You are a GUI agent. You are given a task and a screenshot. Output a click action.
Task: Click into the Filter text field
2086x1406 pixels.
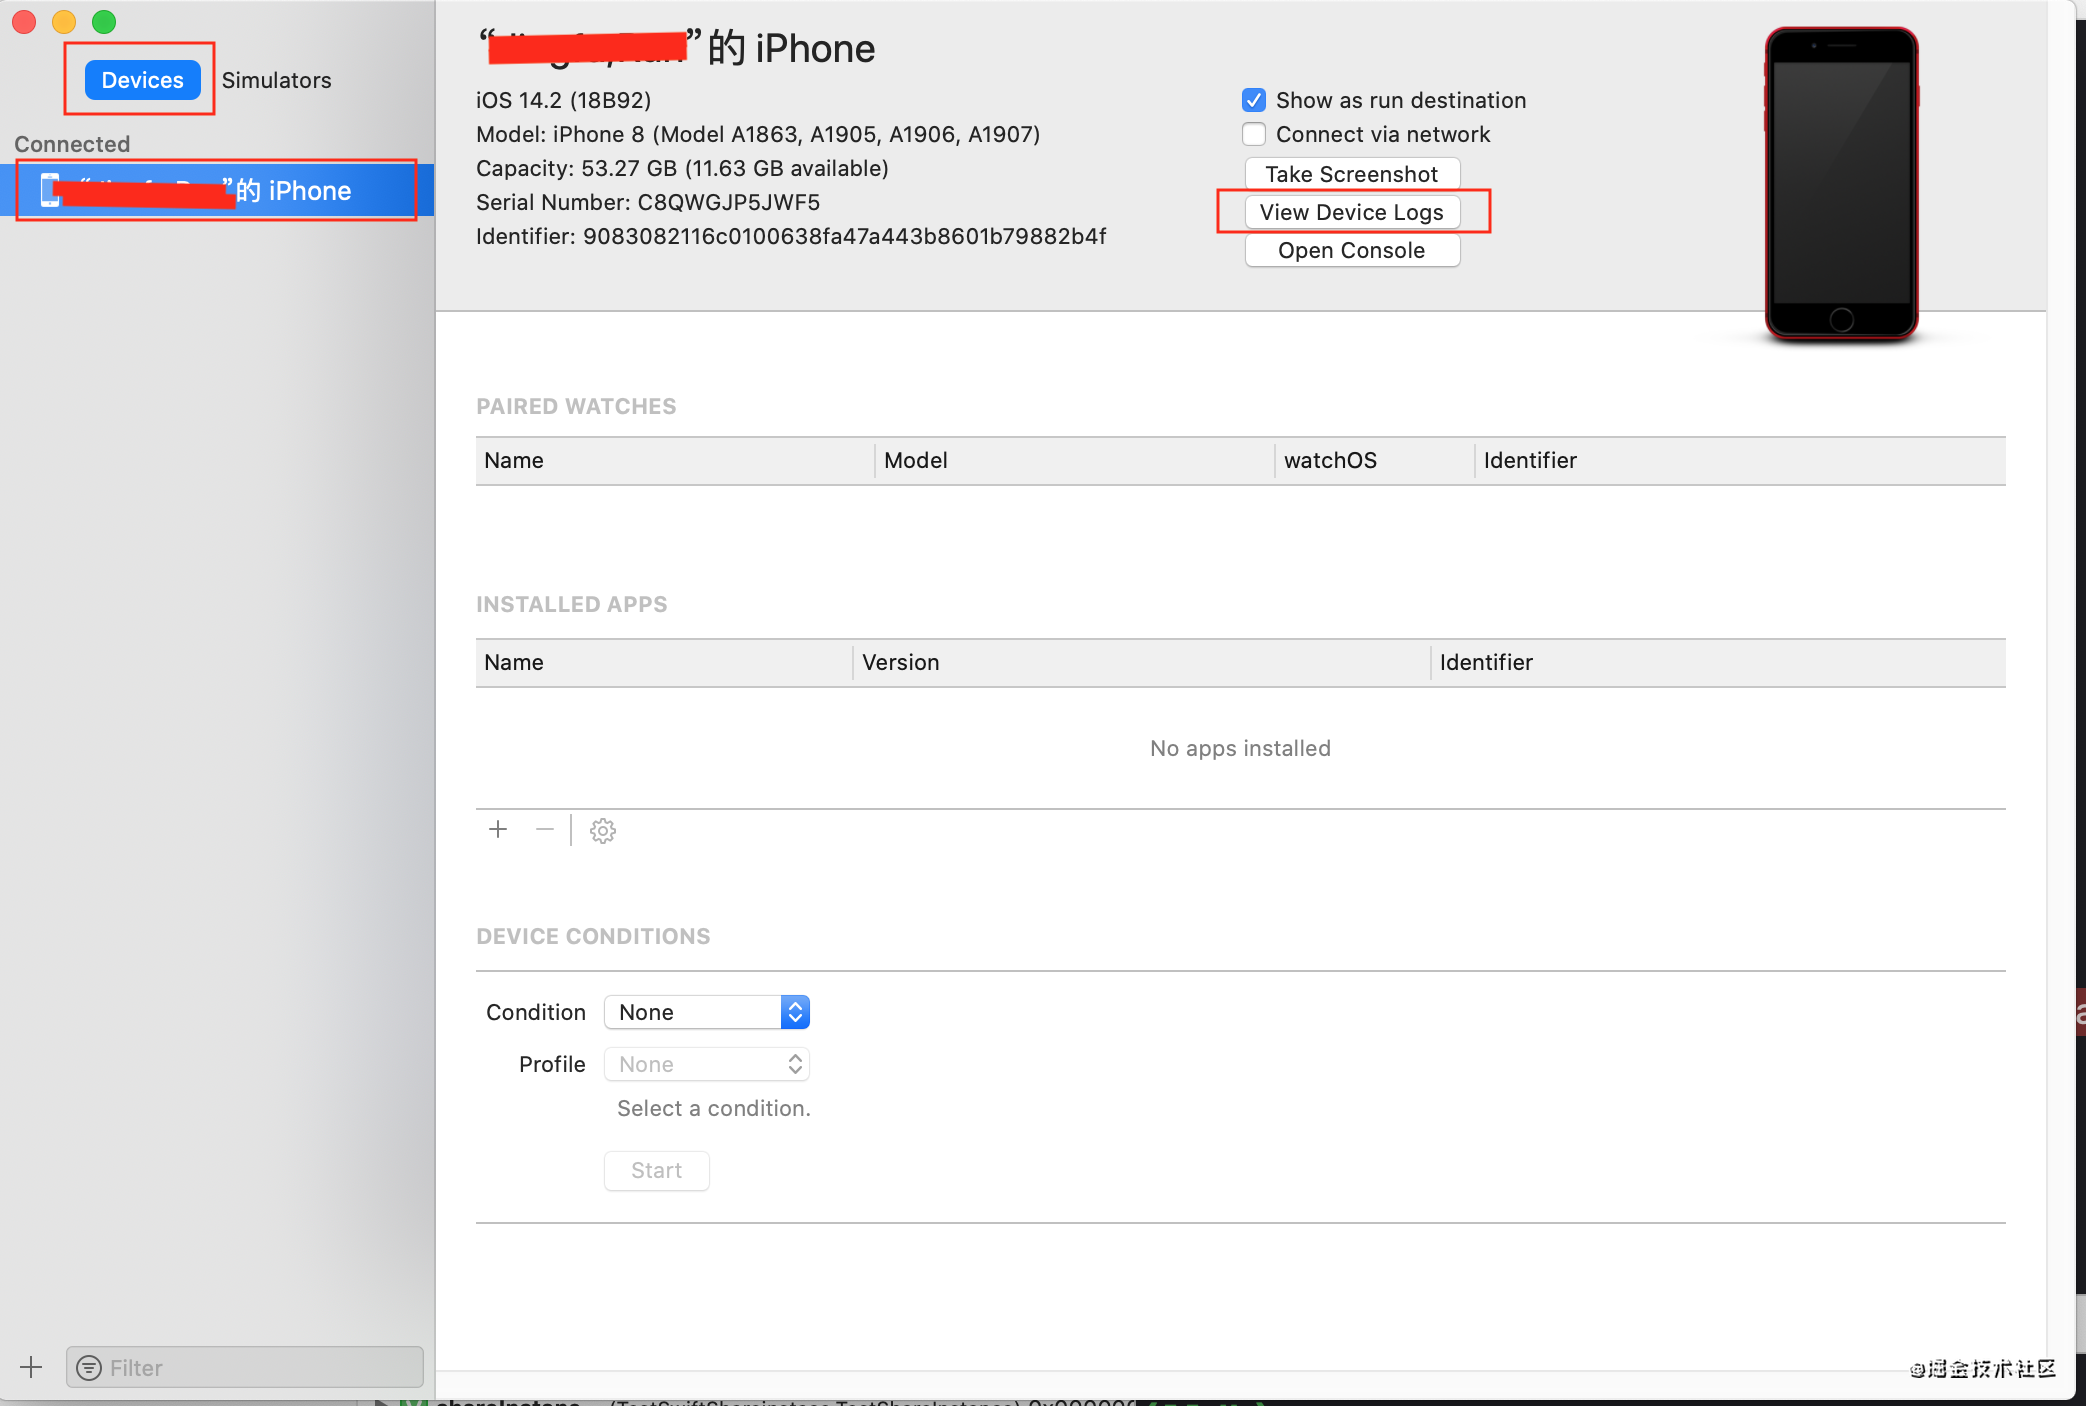[x=260, y=1368]
